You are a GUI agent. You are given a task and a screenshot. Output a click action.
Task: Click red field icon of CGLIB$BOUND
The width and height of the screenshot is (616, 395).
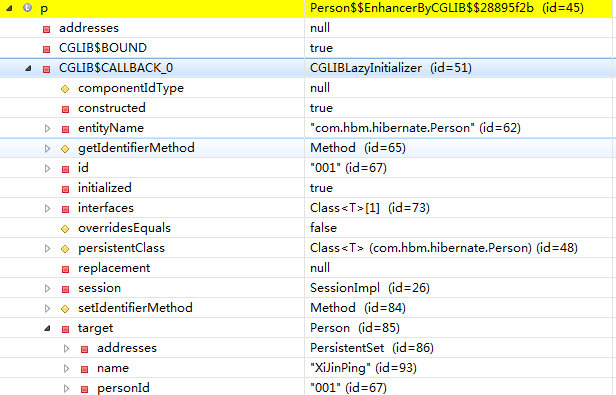pyautogui.click(x=46, y=49)
